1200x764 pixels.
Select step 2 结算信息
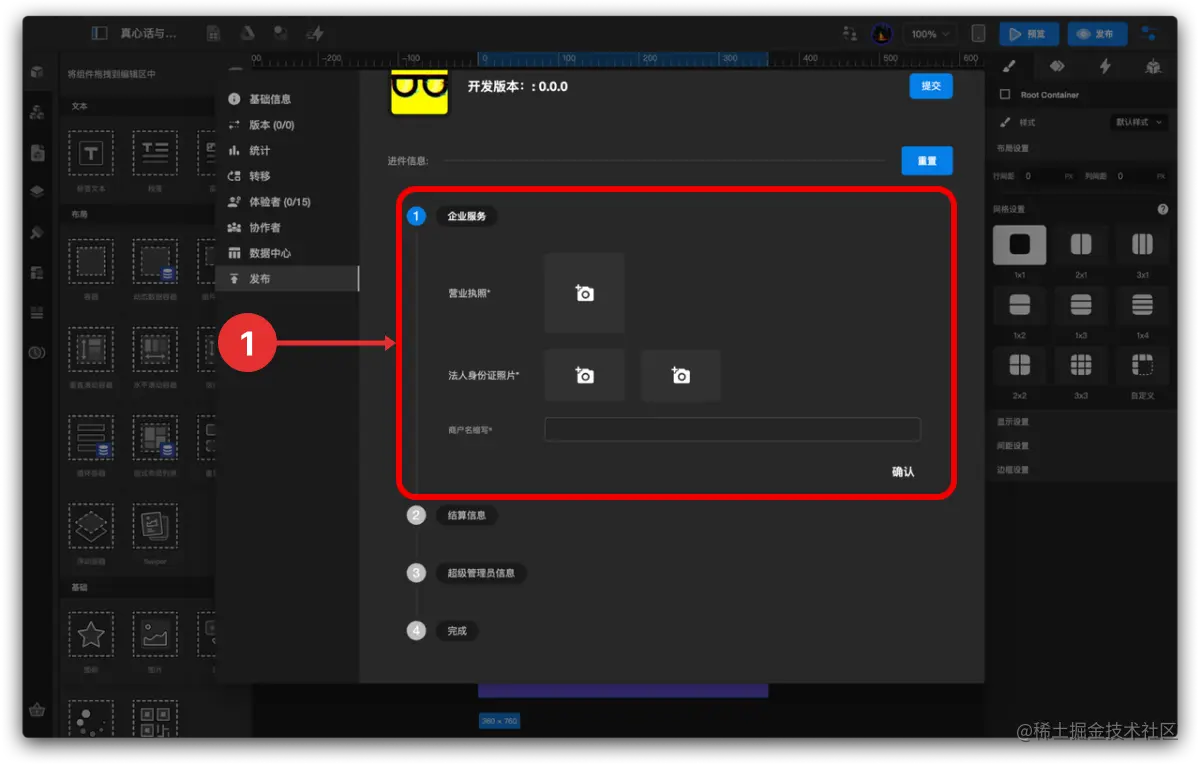466,516
